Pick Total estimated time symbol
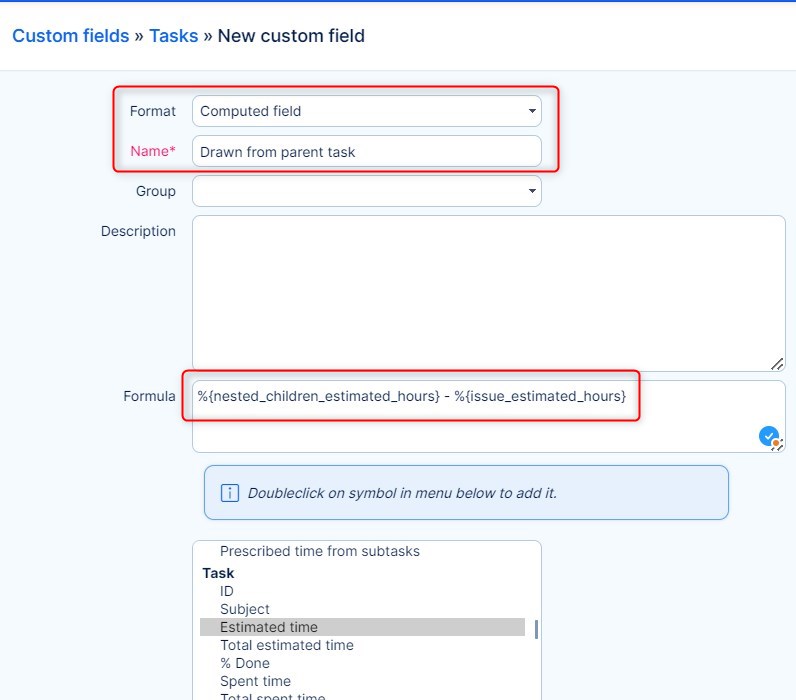This screenshot has width=796, height=700. [x=286, y=645]
